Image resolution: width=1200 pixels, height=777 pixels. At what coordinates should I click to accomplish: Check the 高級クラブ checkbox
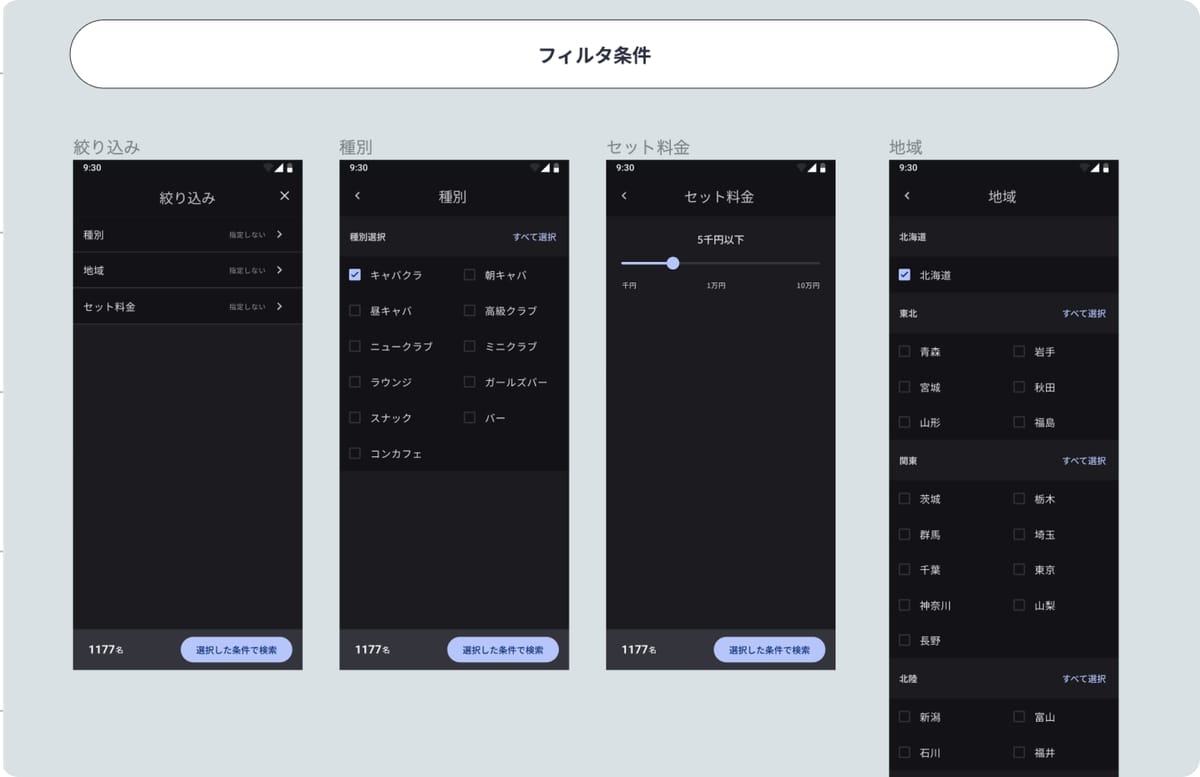click(x=469, y=311)
